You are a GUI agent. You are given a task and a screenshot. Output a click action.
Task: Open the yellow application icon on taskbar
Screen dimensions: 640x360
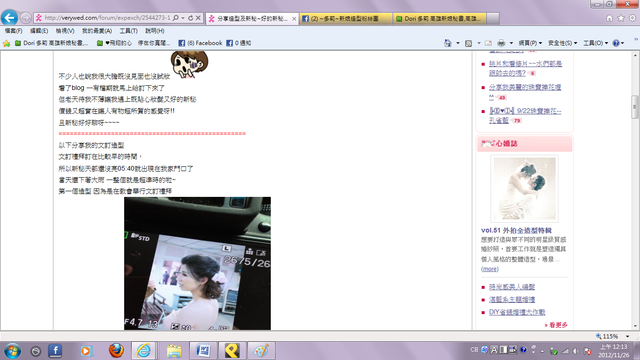232,351
